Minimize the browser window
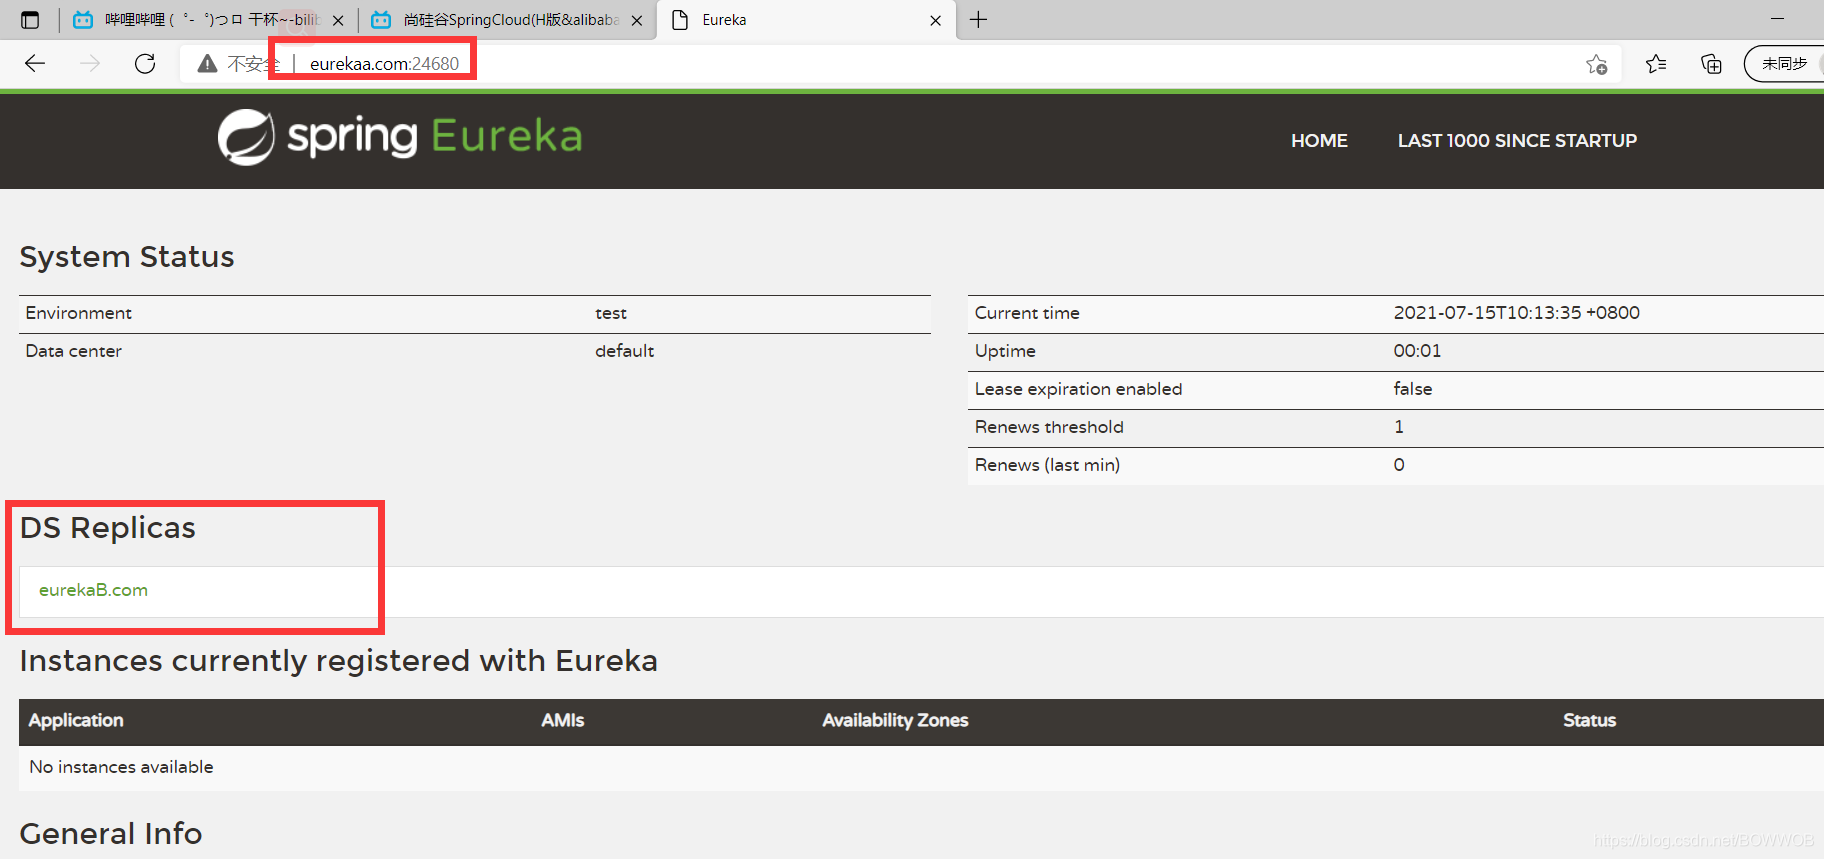This screenshot has width=1824, height=859. click(x=1777, y=19)
